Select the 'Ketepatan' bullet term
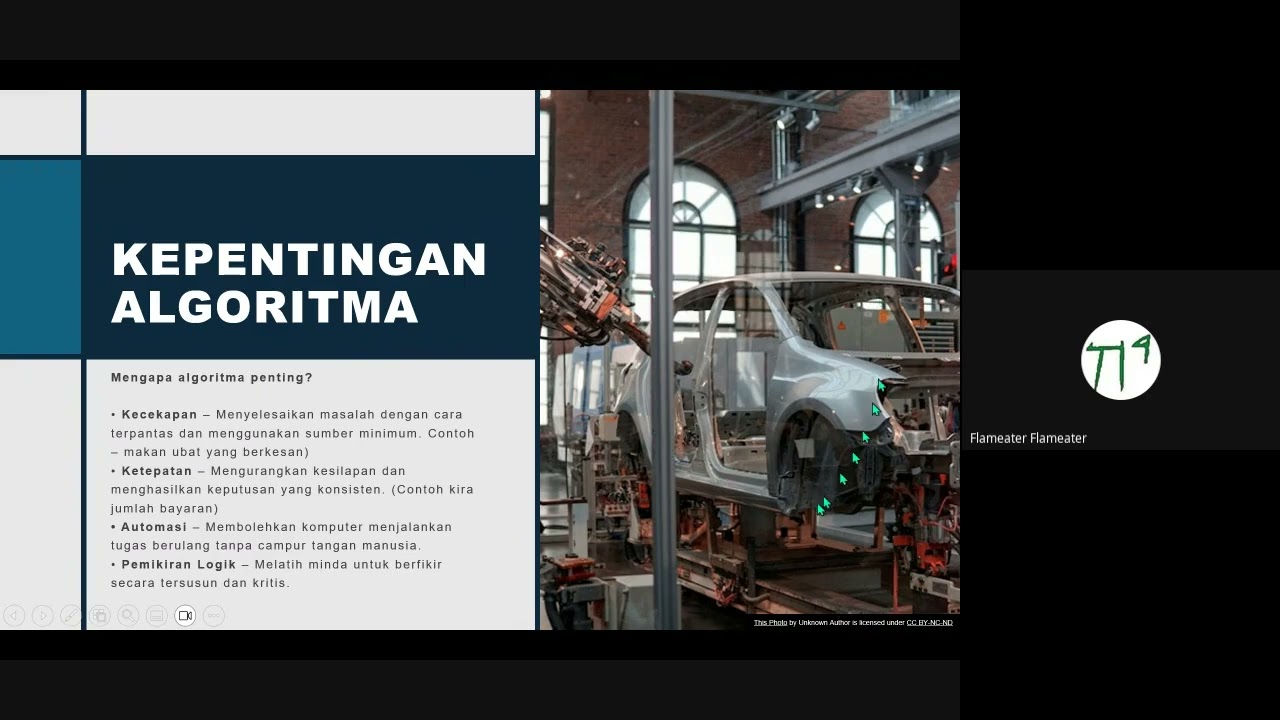The image size is (1280, 720). tap(157, 471)
